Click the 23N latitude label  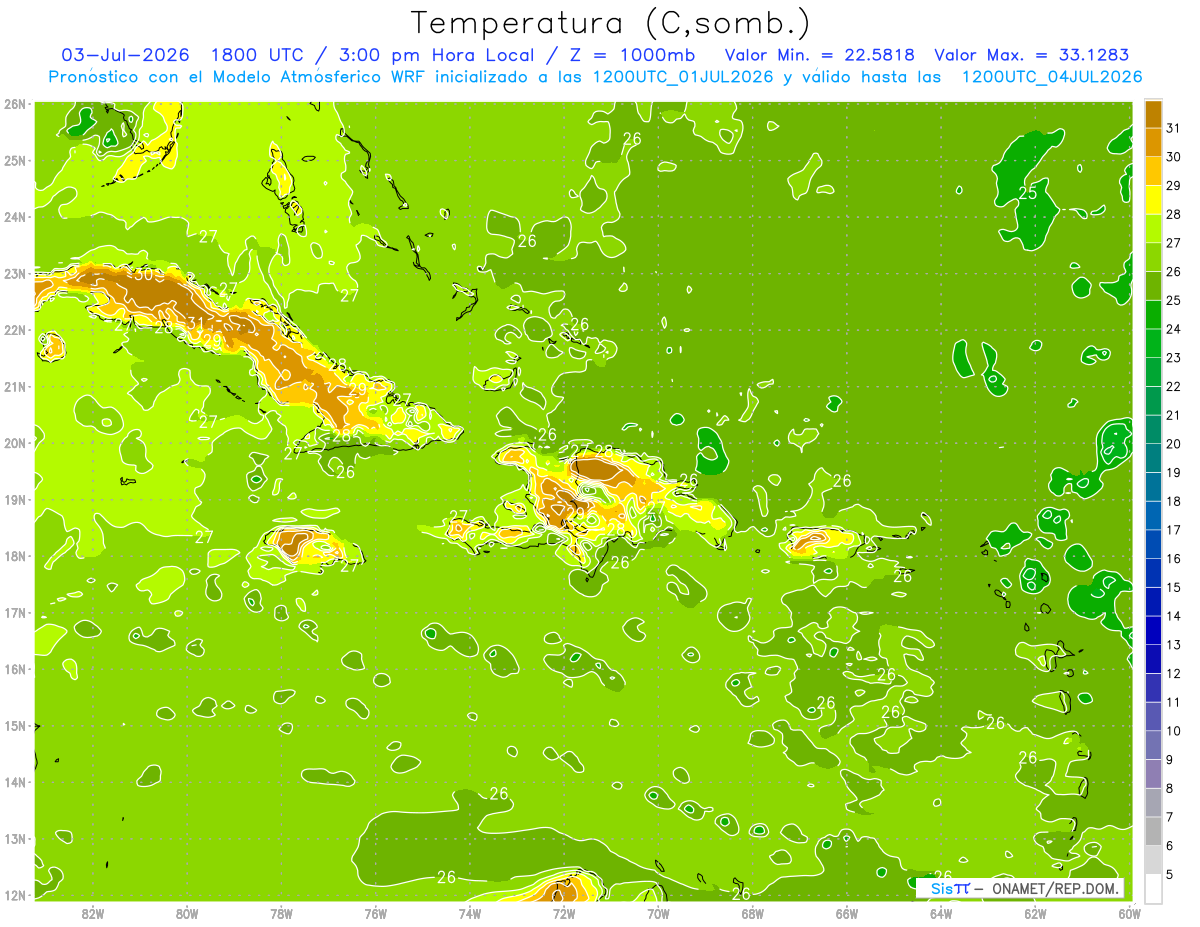coord(15,273)
